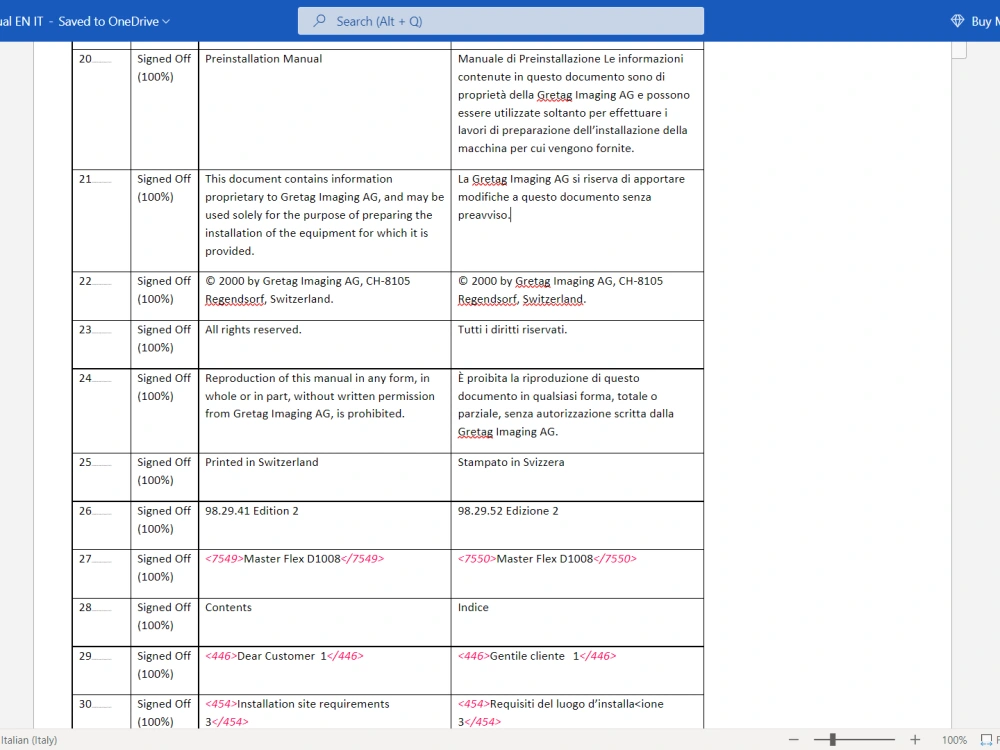This screenshot has height=750, width=1000.
Task: Click the "Requisiti del luogo d'installa<ione" cell
Action: coord(577,712)
